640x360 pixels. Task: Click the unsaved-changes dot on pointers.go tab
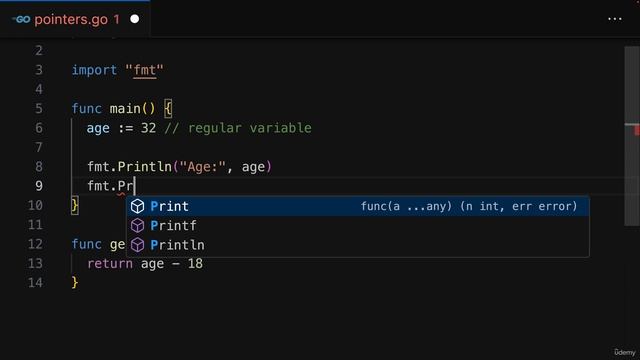tap(134, 19)
